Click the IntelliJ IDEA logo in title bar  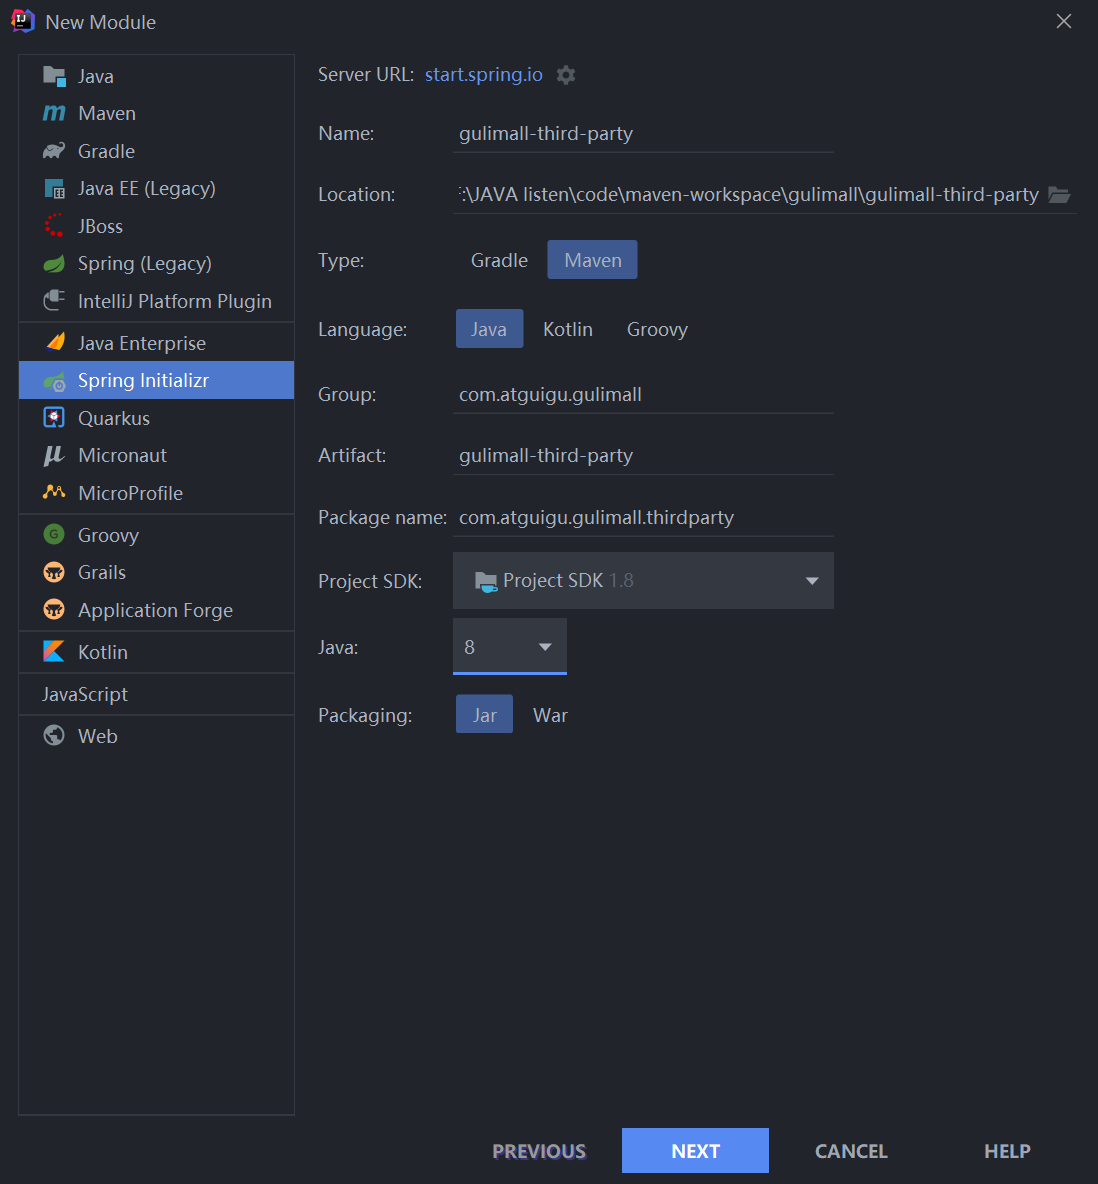coord(23,21)
